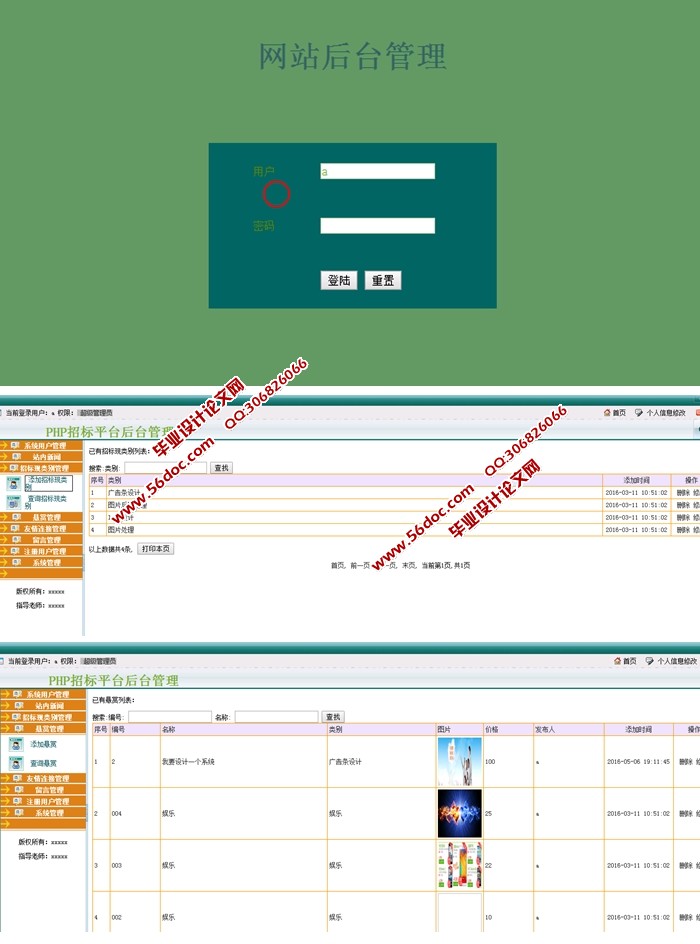Click the 添加招标类别 icon in the sidebar

[13, 483]
